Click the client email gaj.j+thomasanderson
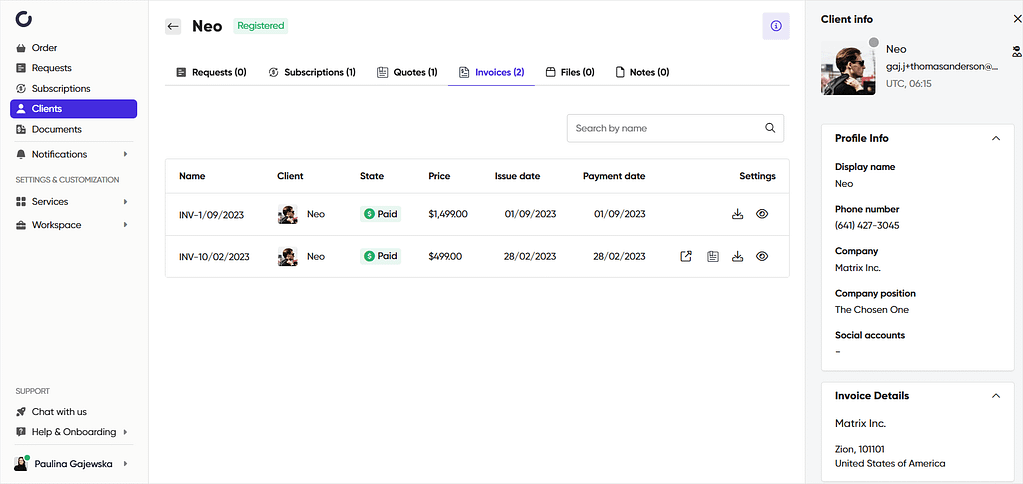 (x=942, y=67)
